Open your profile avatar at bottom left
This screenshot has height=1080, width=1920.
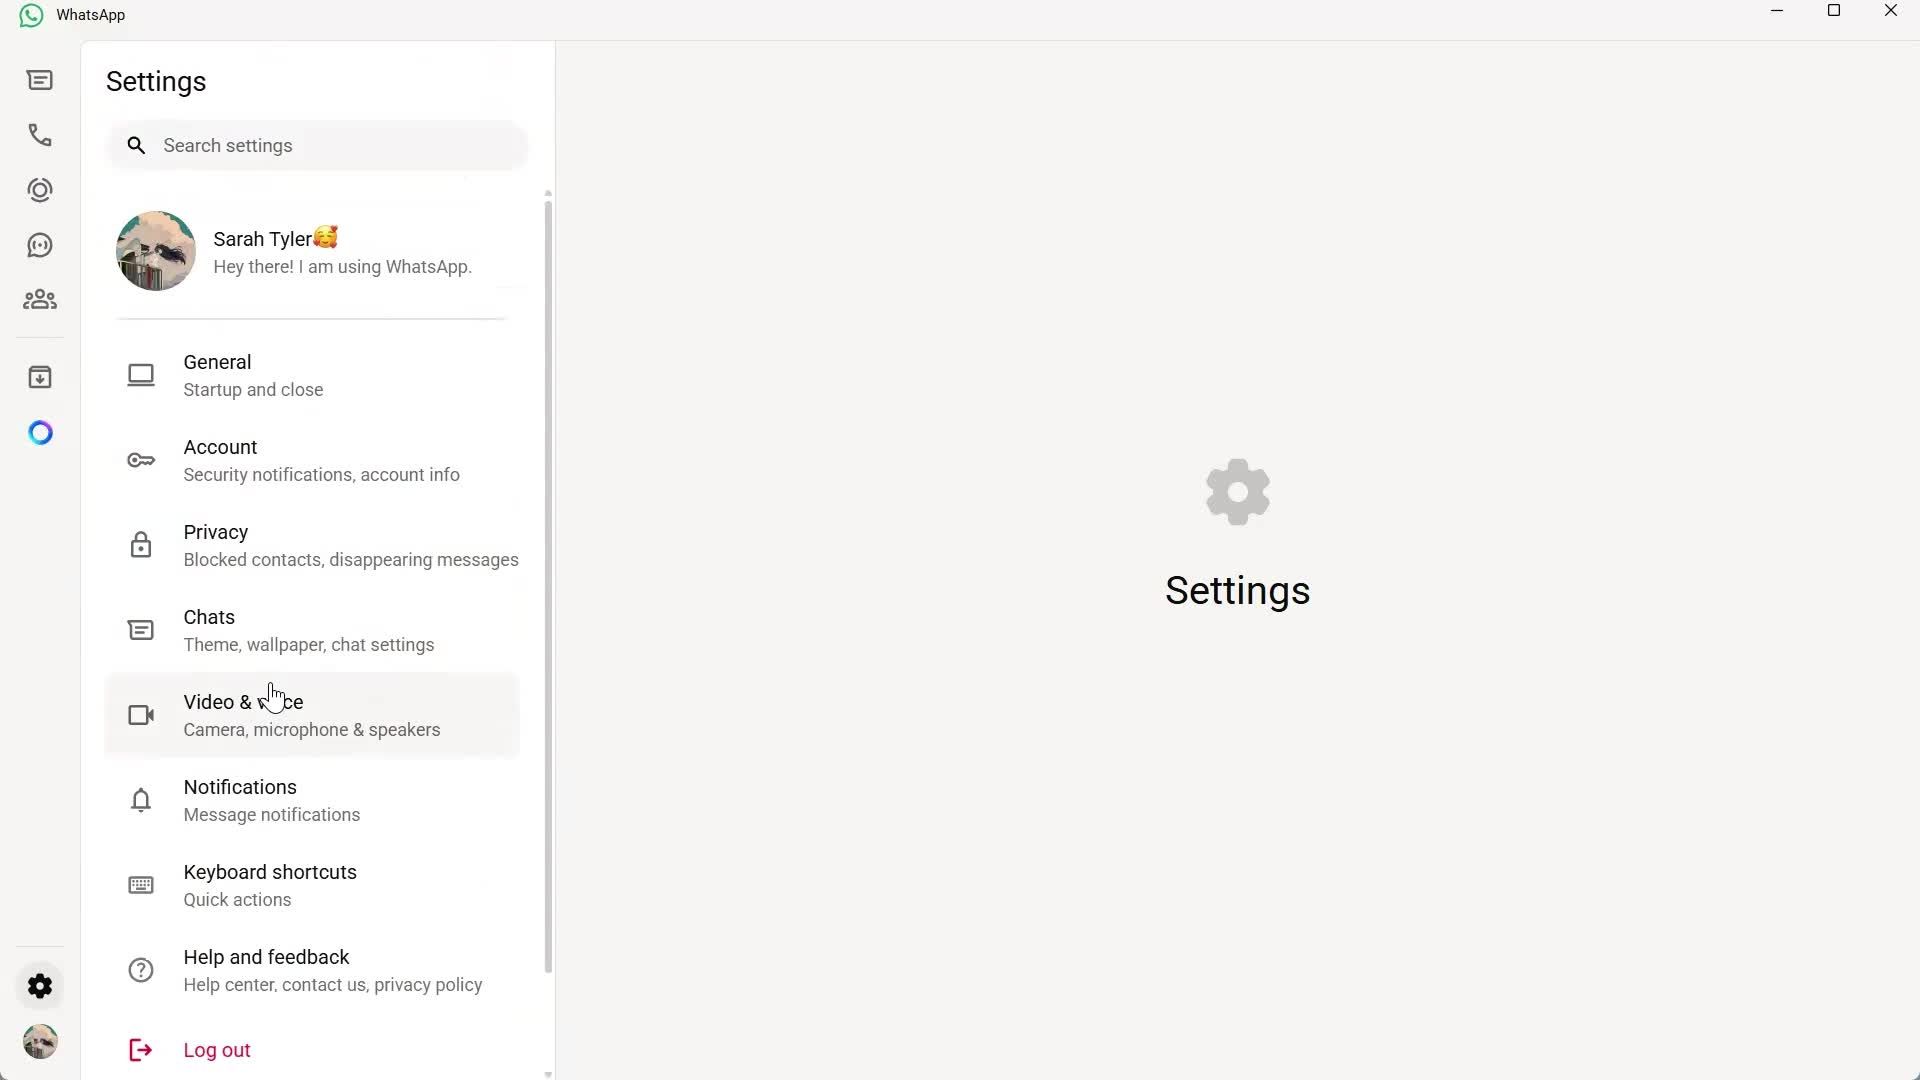[40, 1041]
